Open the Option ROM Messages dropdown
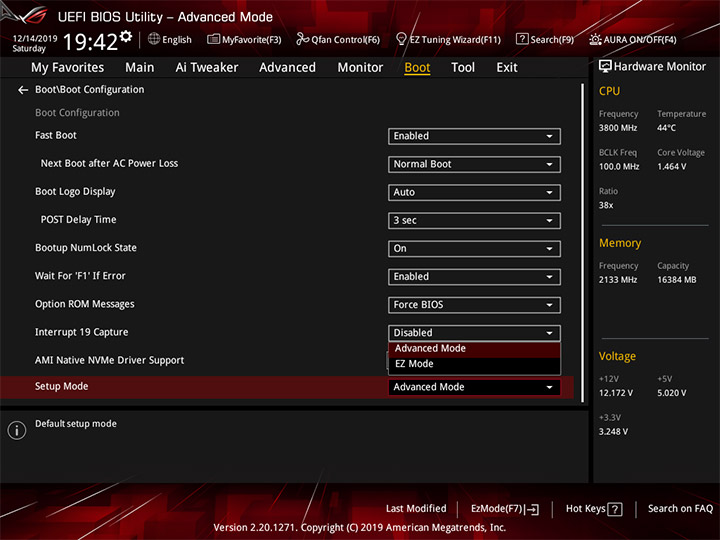The image size is (720, 540). click(474, 305)
